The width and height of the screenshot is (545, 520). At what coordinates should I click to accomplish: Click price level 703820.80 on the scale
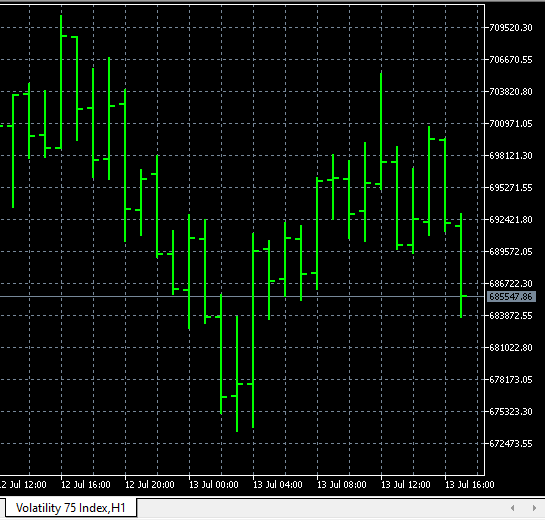pos(511,92)
